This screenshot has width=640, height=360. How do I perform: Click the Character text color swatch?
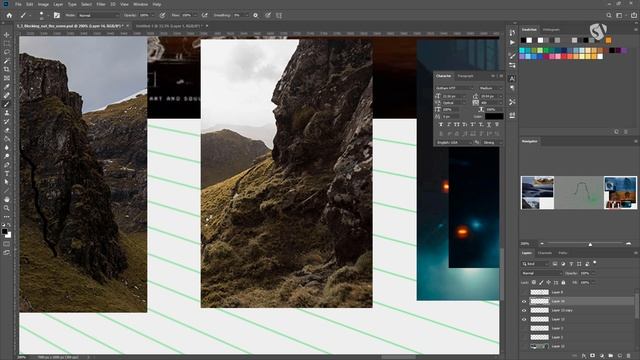pos(493,116)
